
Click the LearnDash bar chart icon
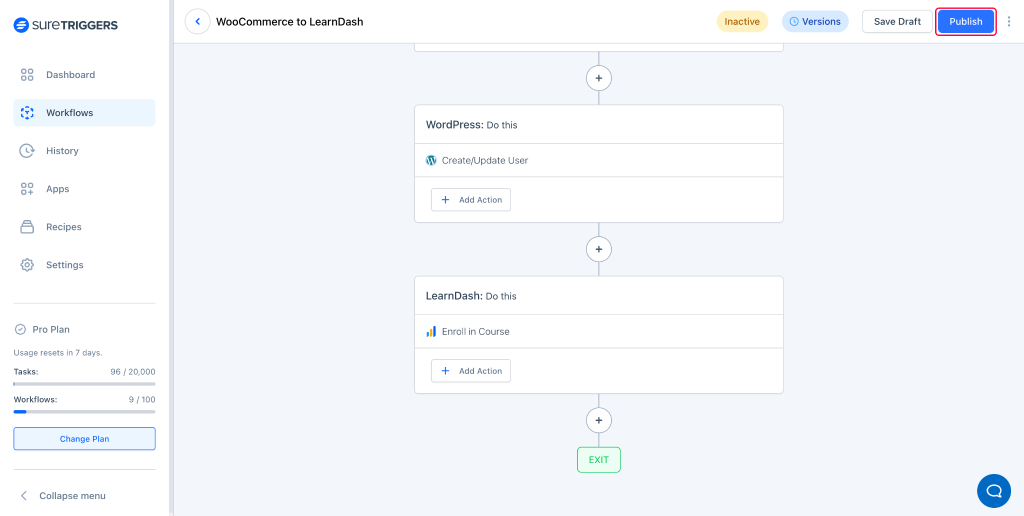(431, 331)
